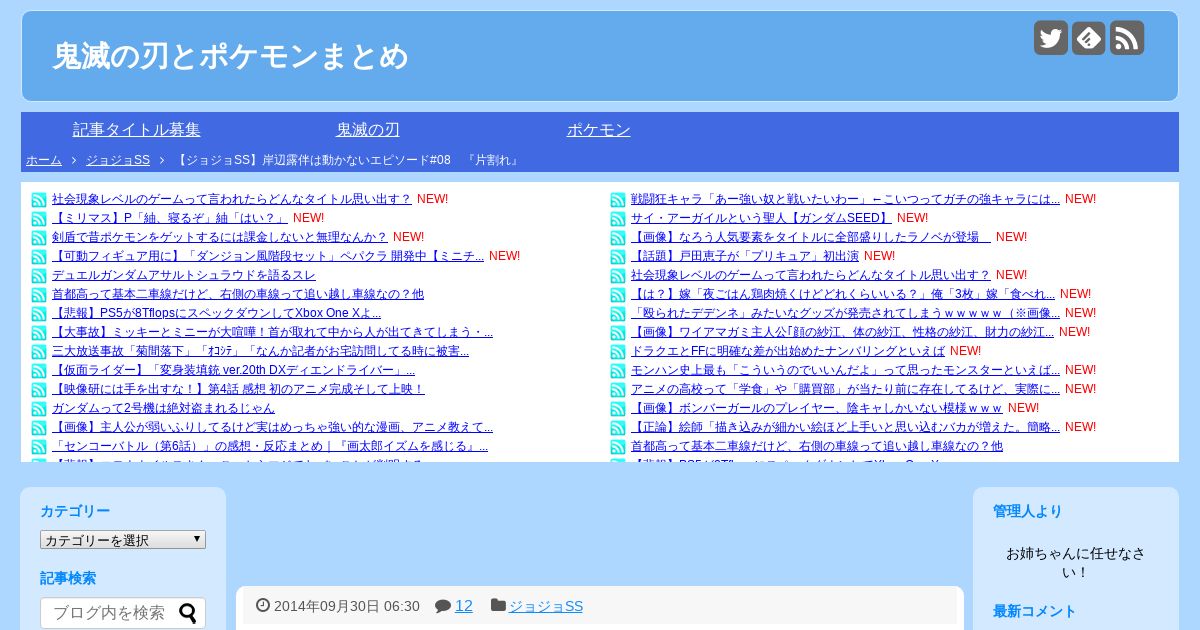Open article 【画像】ワイアマガミ主人公
Screen dimensions: 1200x630
point(842,332)
